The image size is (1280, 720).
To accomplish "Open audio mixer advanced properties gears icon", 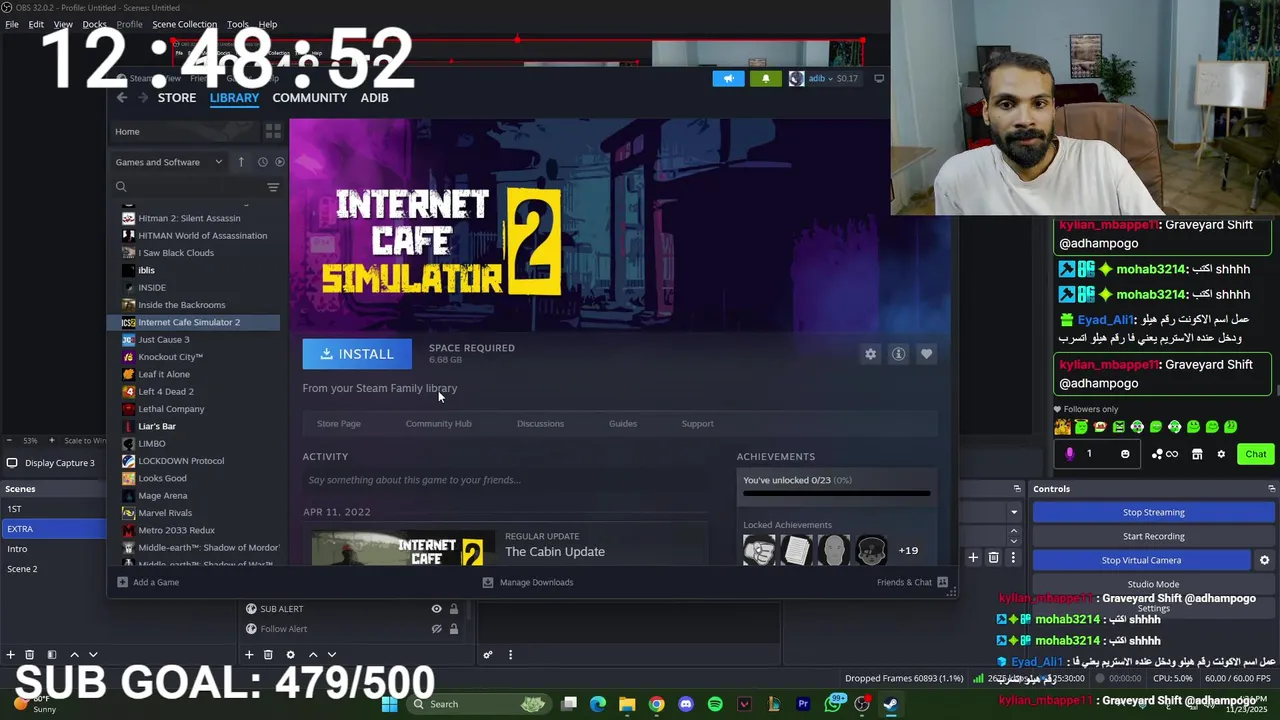I will click(x=488, y=655).
